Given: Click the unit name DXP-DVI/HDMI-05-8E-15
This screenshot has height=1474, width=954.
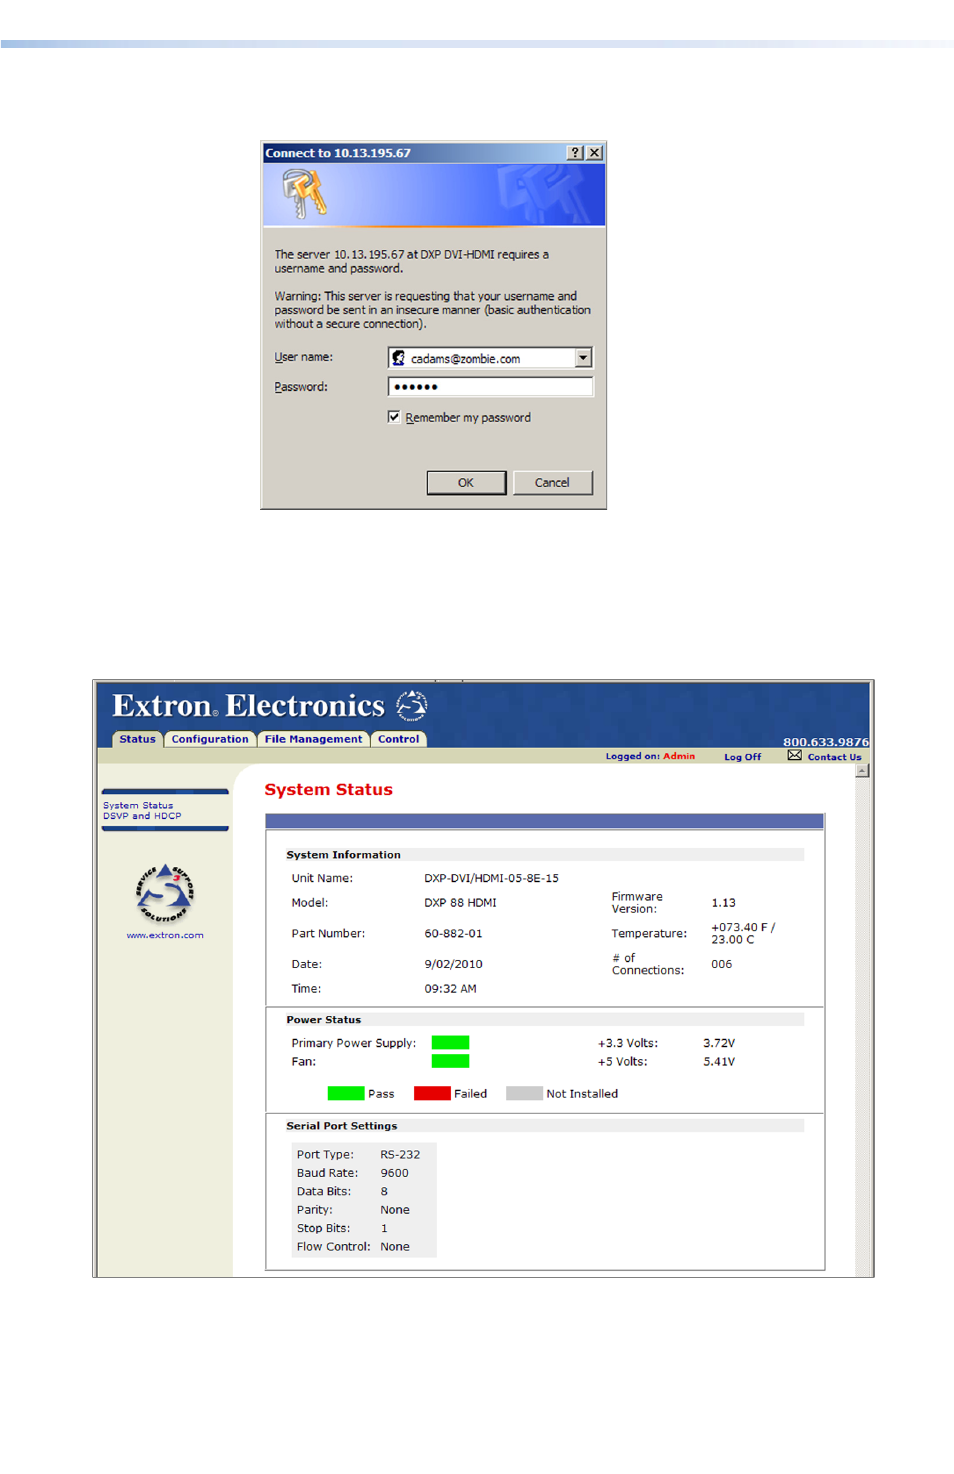Looking at the screenshot, I should [x=491, y=878].
